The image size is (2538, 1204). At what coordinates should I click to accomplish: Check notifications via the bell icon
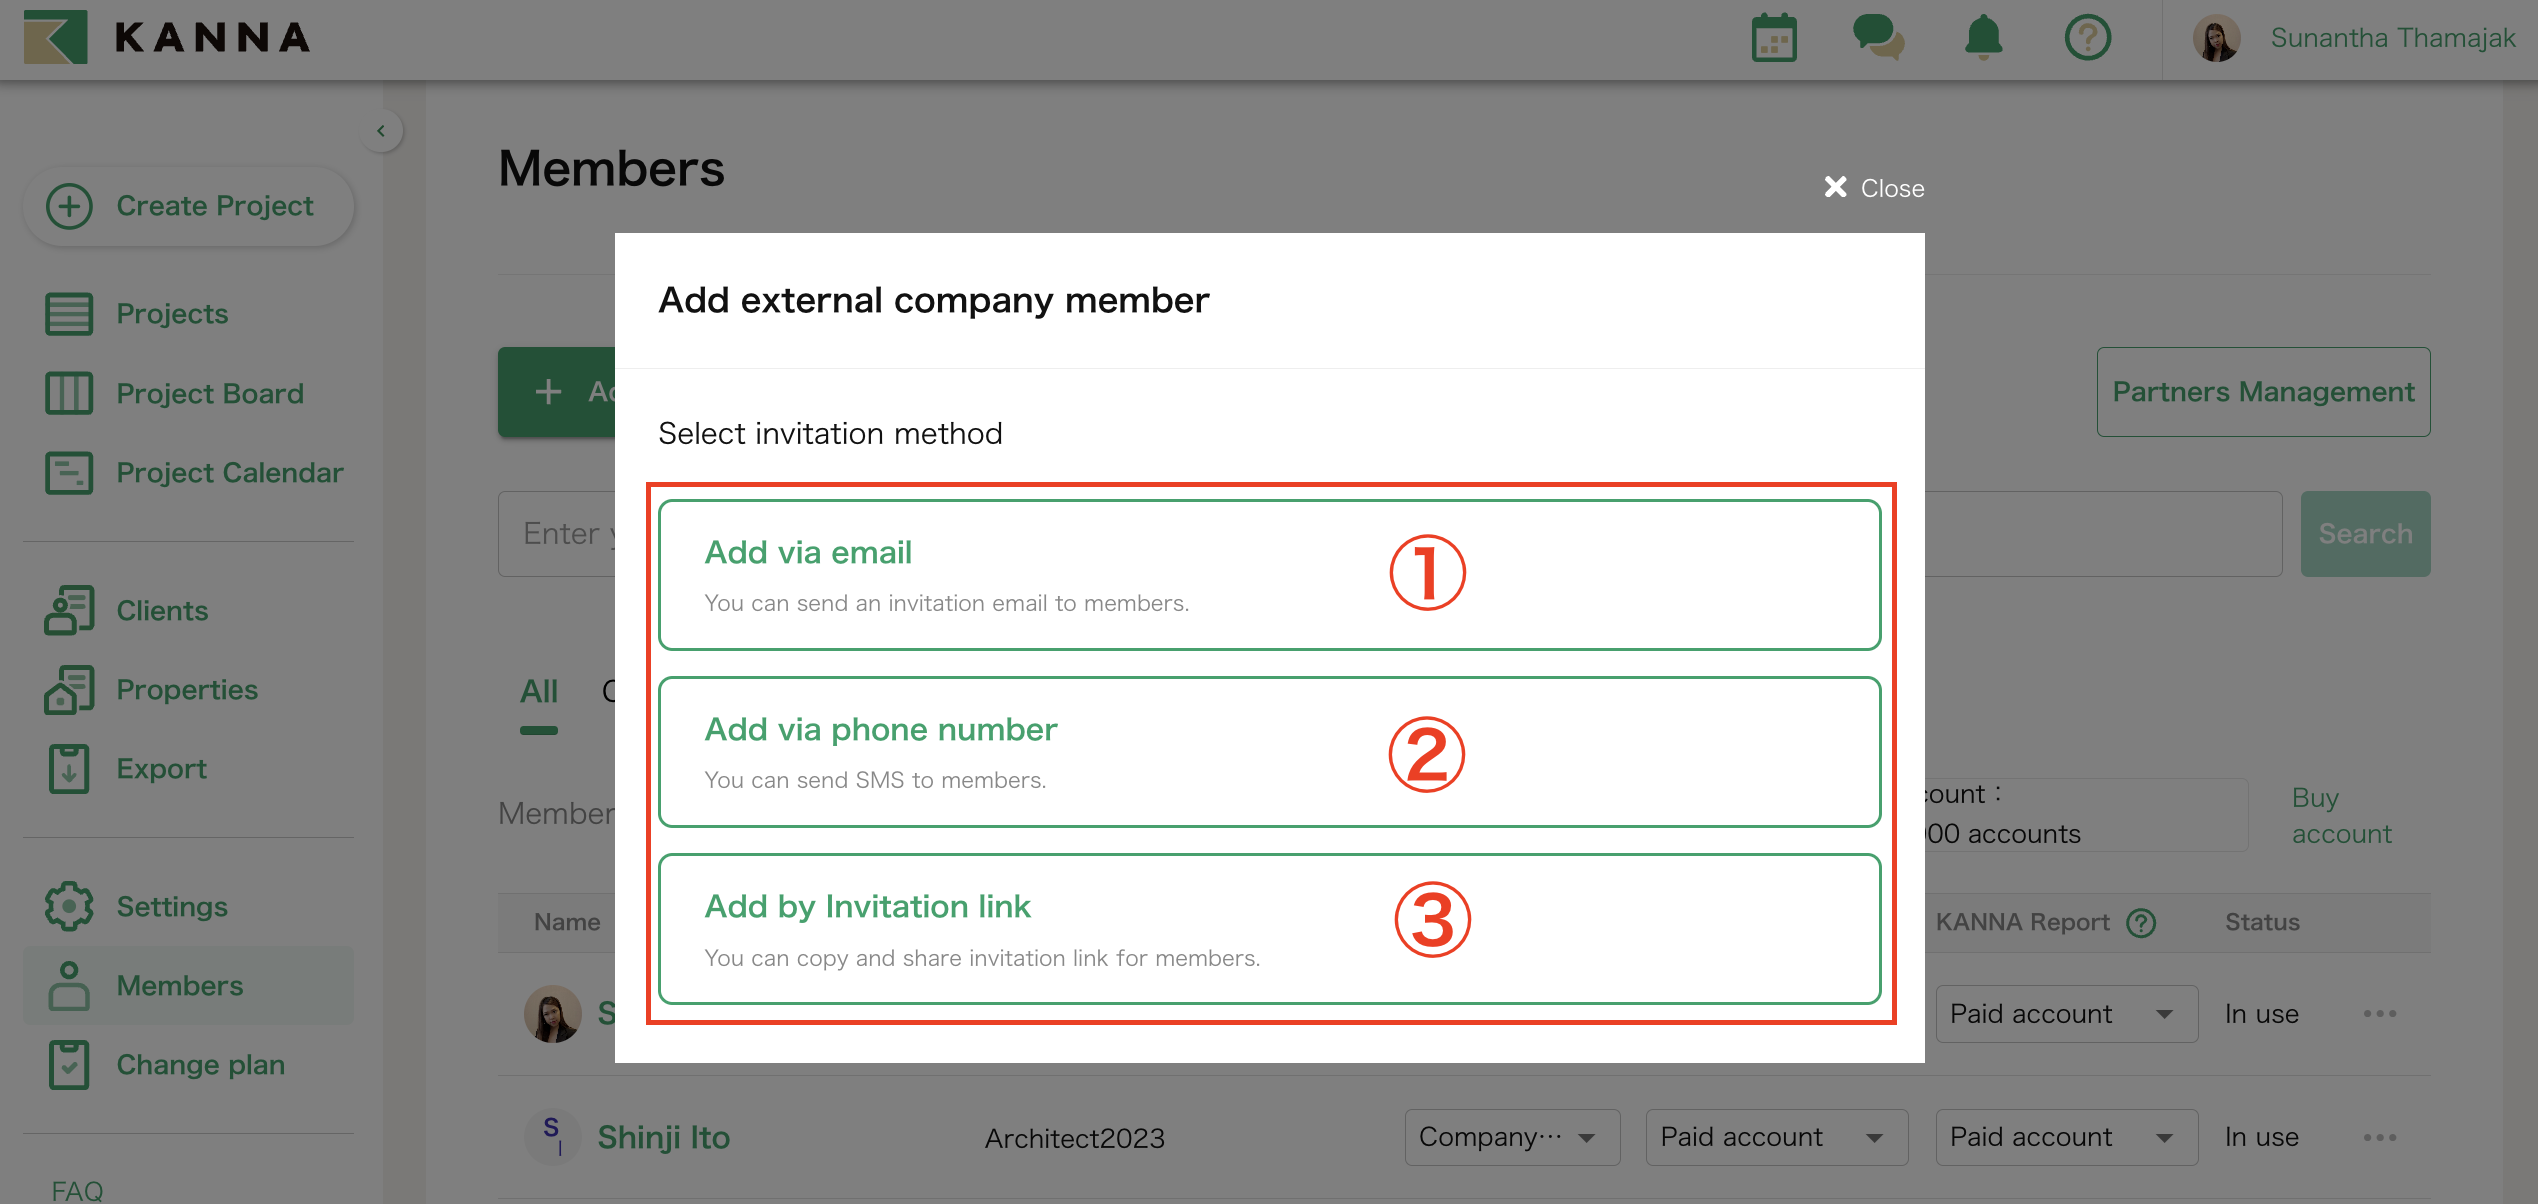click(x=1983, y=38)
